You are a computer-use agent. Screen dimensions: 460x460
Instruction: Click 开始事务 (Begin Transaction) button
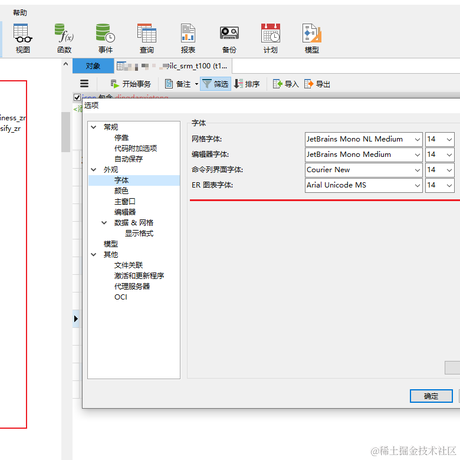tap(131, 84)
